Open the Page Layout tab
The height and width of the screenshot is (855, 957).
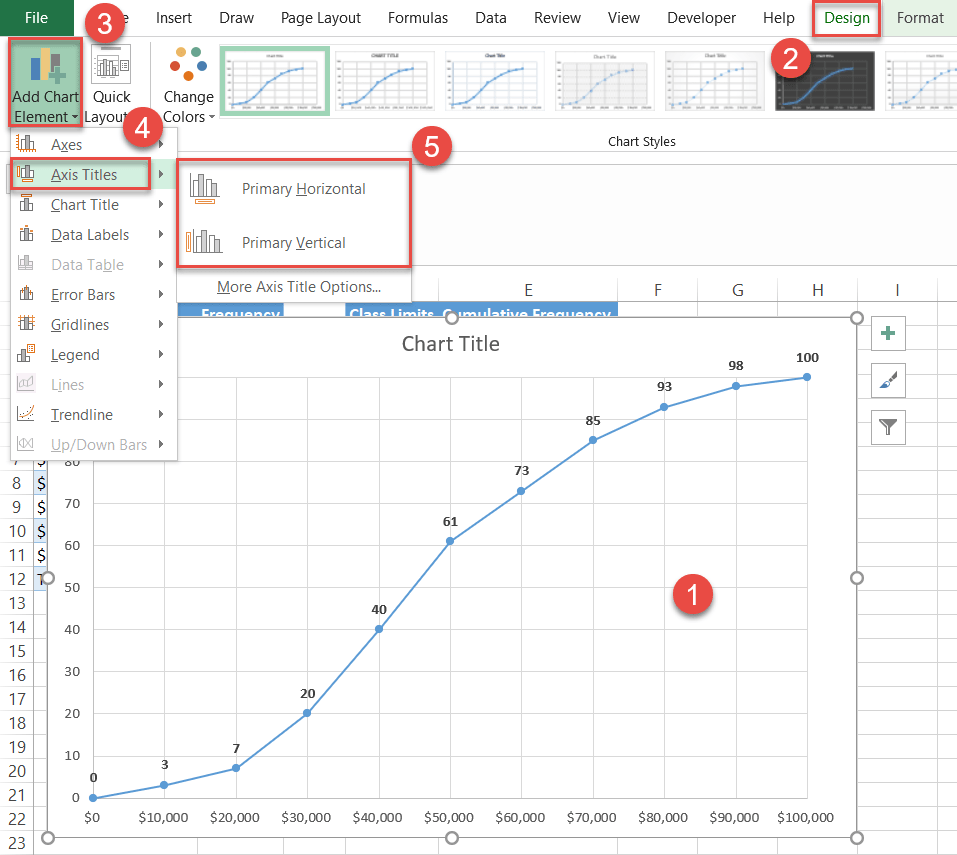(321, 18)
